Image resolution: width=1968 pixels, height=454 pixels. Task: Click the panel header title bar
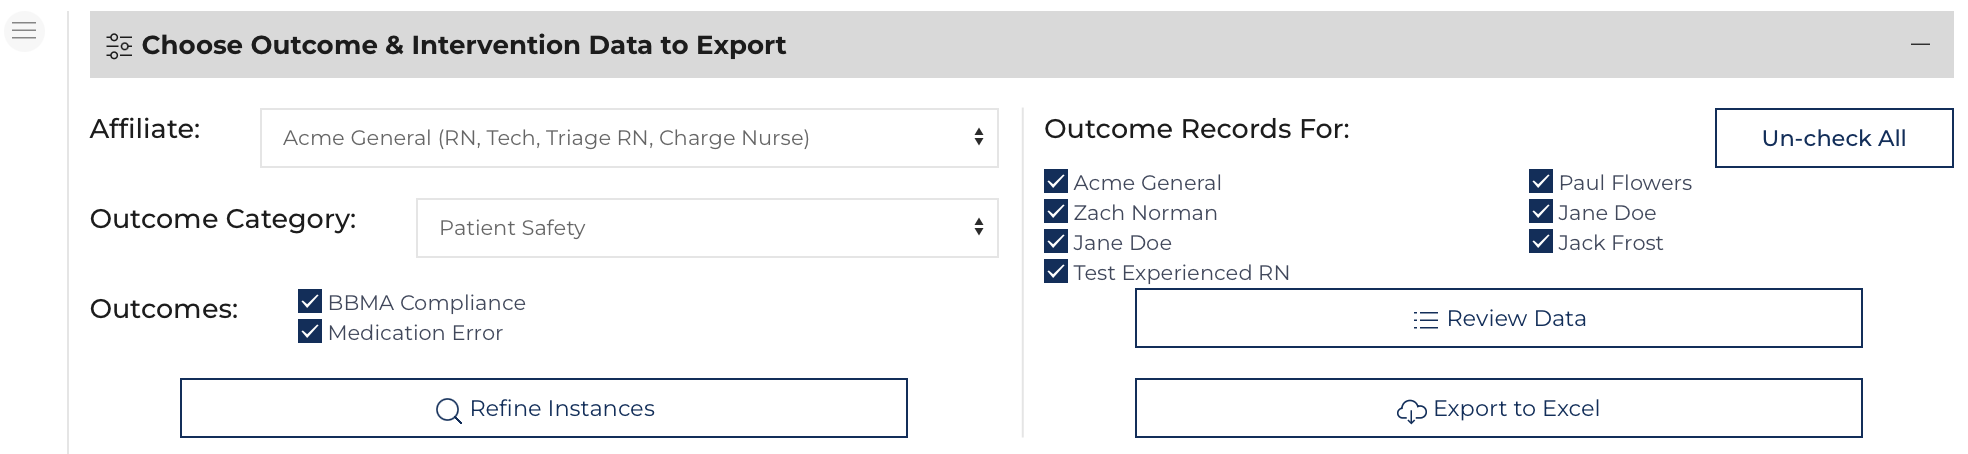click(1021, 45)
